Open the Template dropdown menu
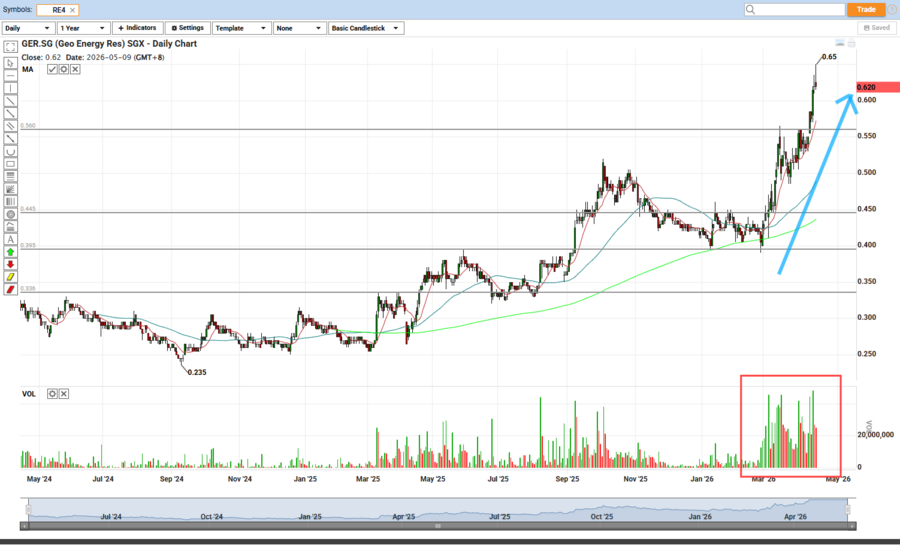 242,28
